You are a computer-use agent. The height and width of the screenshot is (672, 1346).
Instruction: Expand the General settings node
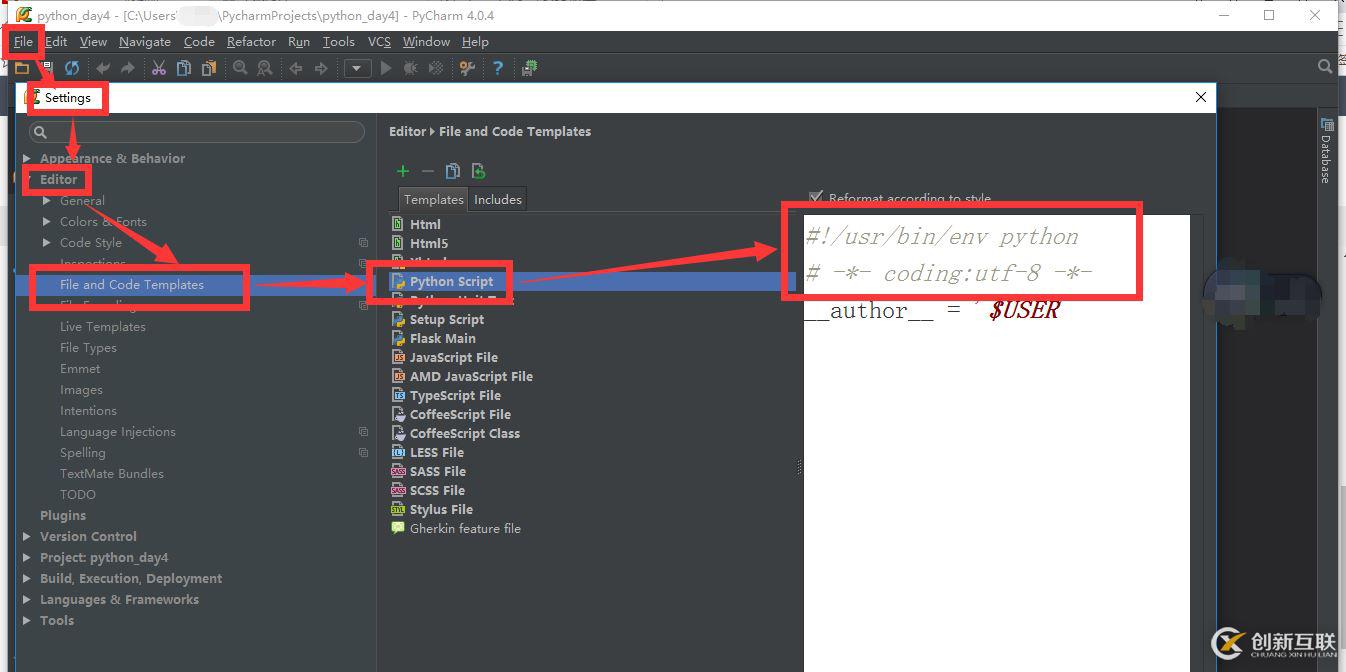pyautogui.click(x=47, y=200)
